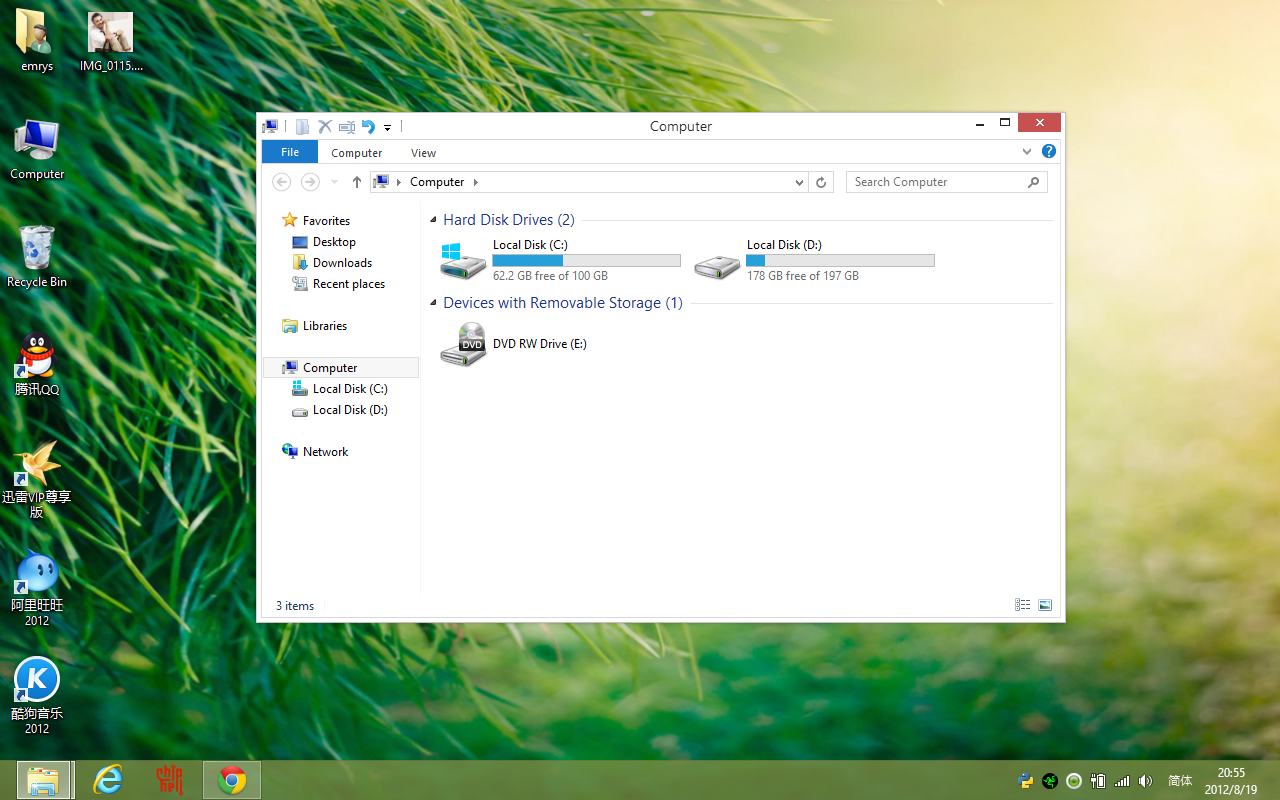The height and width of the screenshot is (800, 1280).
Task: Click the 简体 input language indicator
Action: click(x=1180, y=781)
